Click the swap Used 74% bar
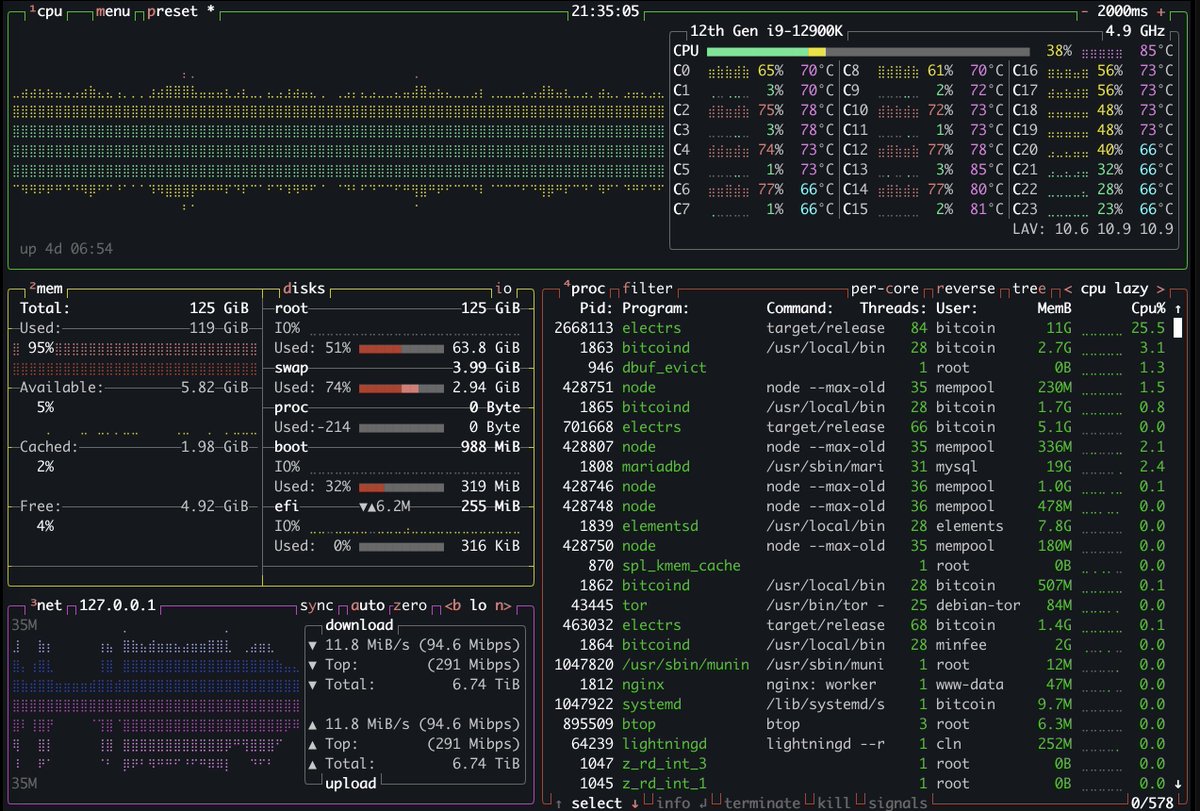Image resolution: width=1200 pixels, height=811 pixels. tap(401, 388)
